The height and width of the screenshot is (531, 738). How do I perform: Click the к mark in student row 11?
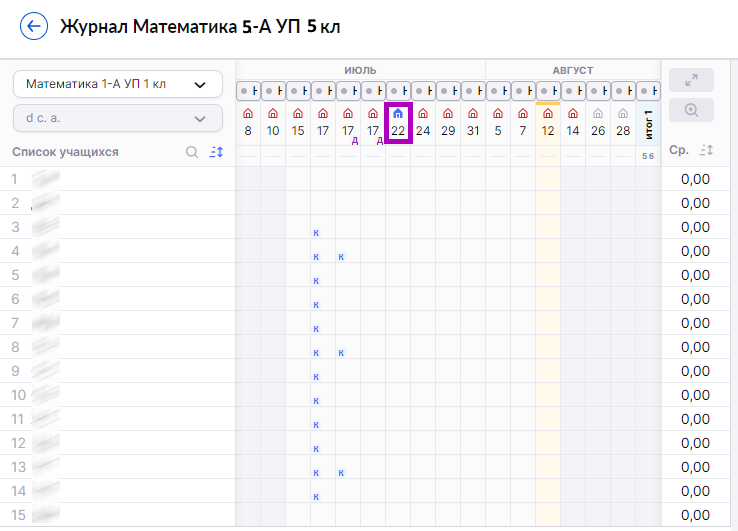click(x=316, y=425)
